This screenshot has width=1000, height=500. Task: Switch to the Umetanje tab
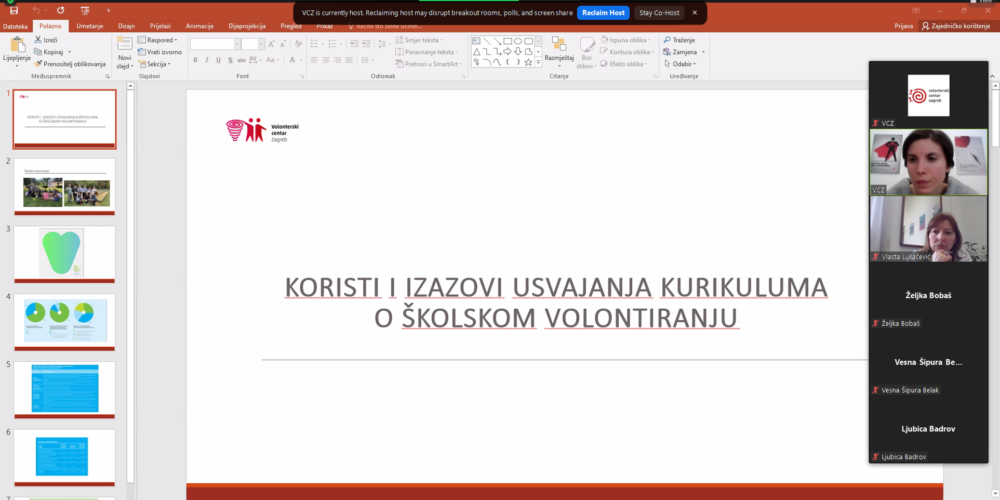click(x=89, y=26)
